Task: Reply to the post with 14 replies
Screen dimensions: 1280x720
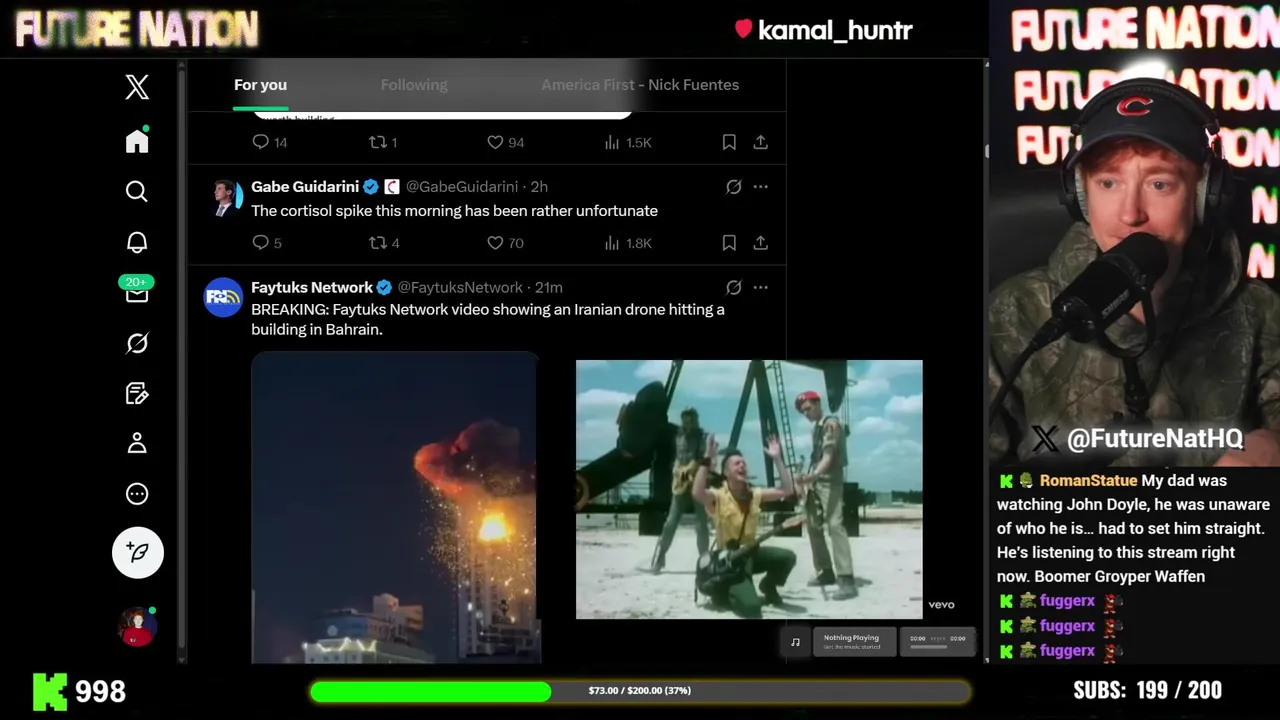Action: point(270,142)
